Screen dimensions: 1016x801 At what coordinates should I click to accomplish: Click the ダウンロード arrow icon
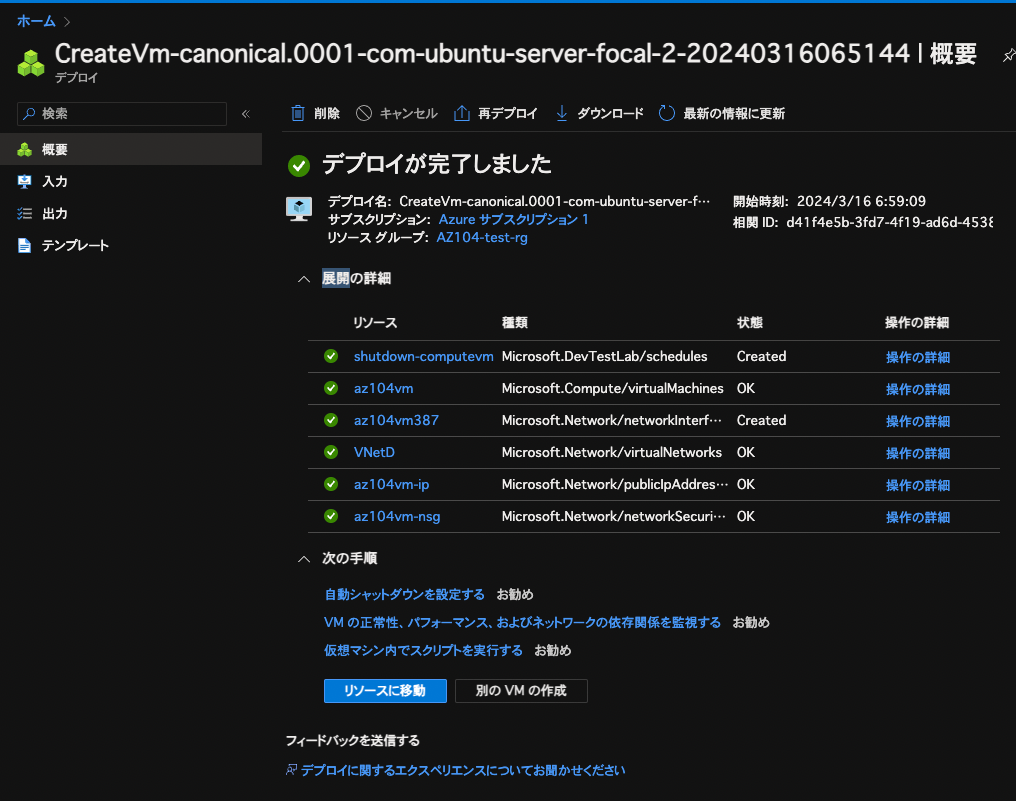click(562, 113)
